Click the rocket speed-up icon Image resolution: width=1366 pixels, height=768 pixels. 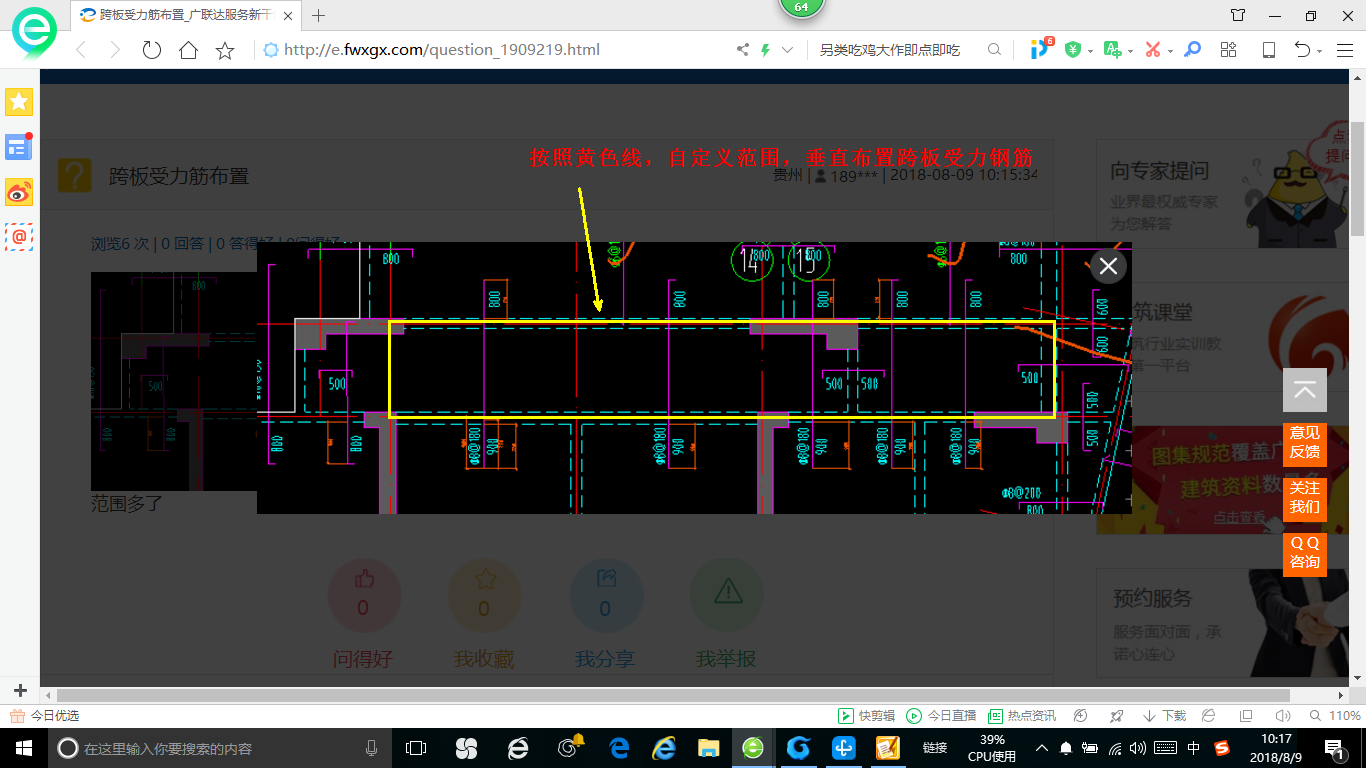[1117, 716]
